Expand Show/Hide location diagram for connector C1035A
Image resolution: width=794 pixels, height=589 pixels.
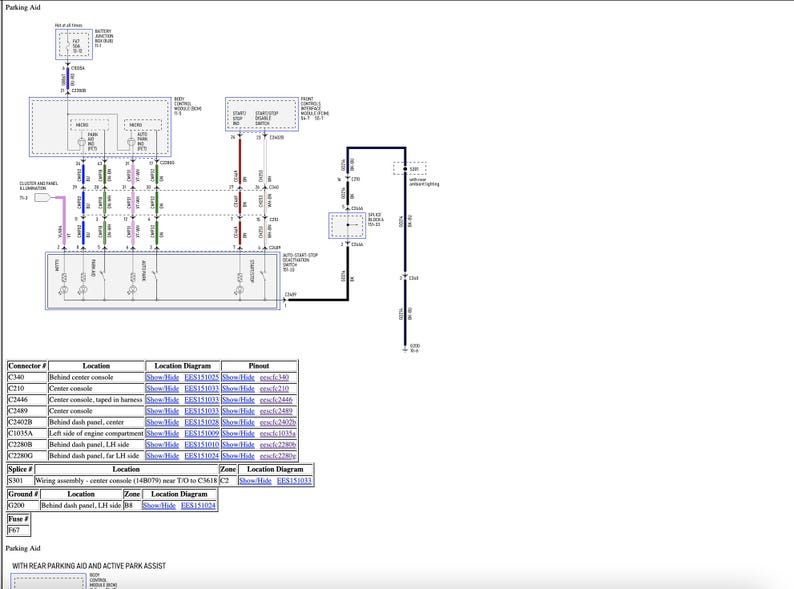[x=162, y=433]
